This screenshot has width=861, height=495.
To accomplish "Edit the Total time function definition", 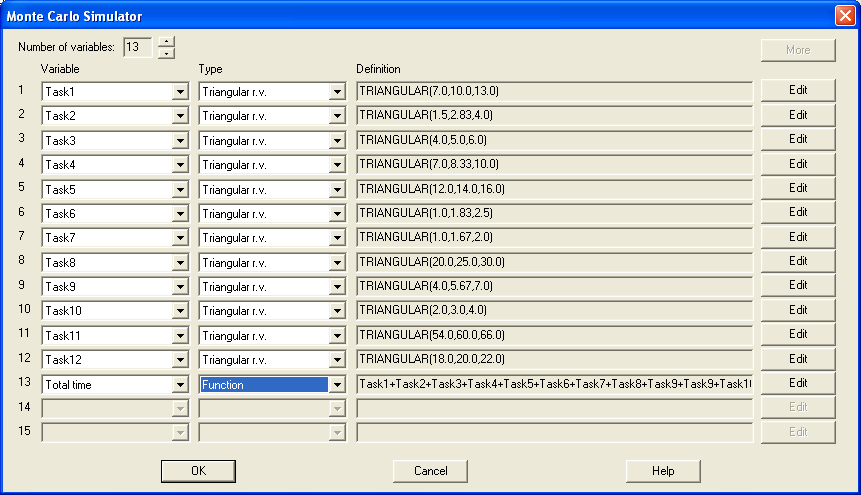I will pos(797,384).
